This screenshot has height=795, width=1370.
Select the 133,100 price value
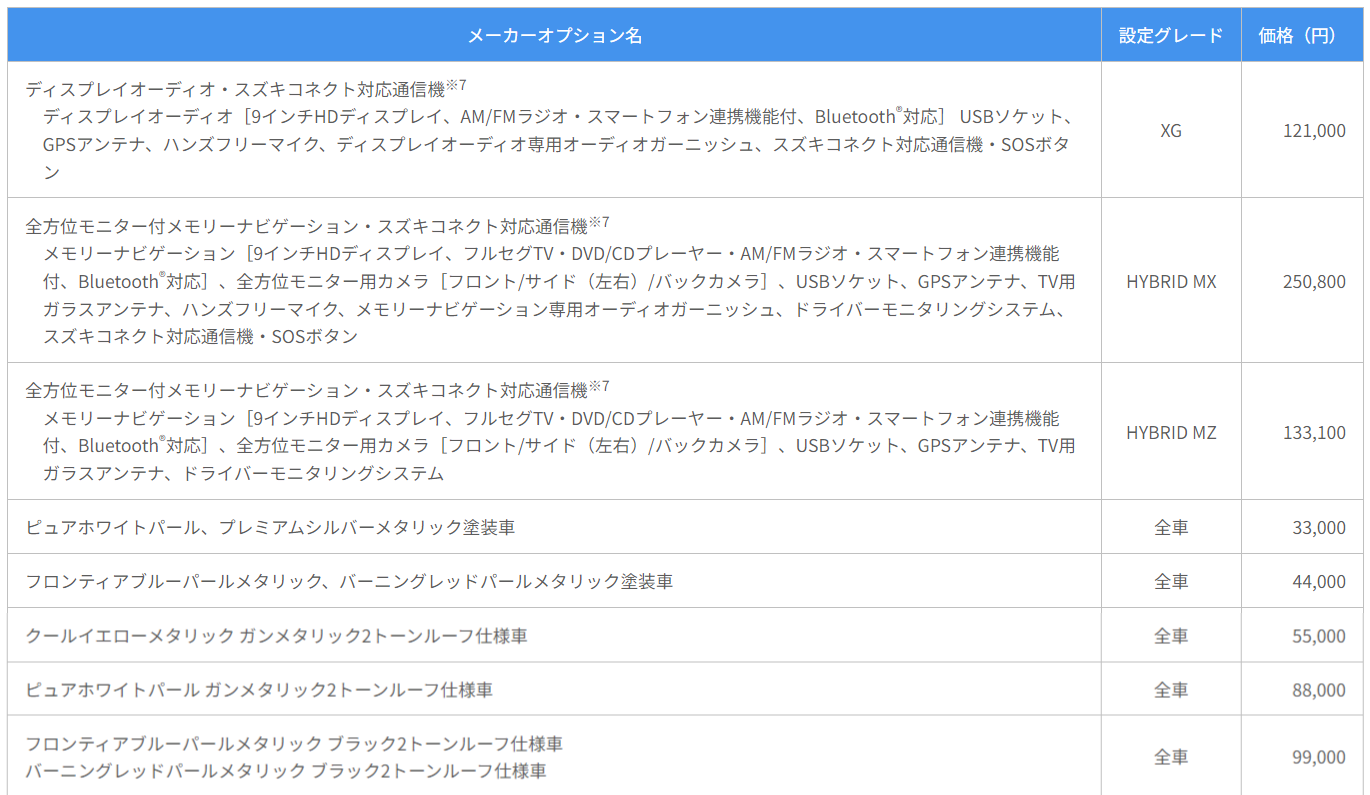tap(1314, 433)
